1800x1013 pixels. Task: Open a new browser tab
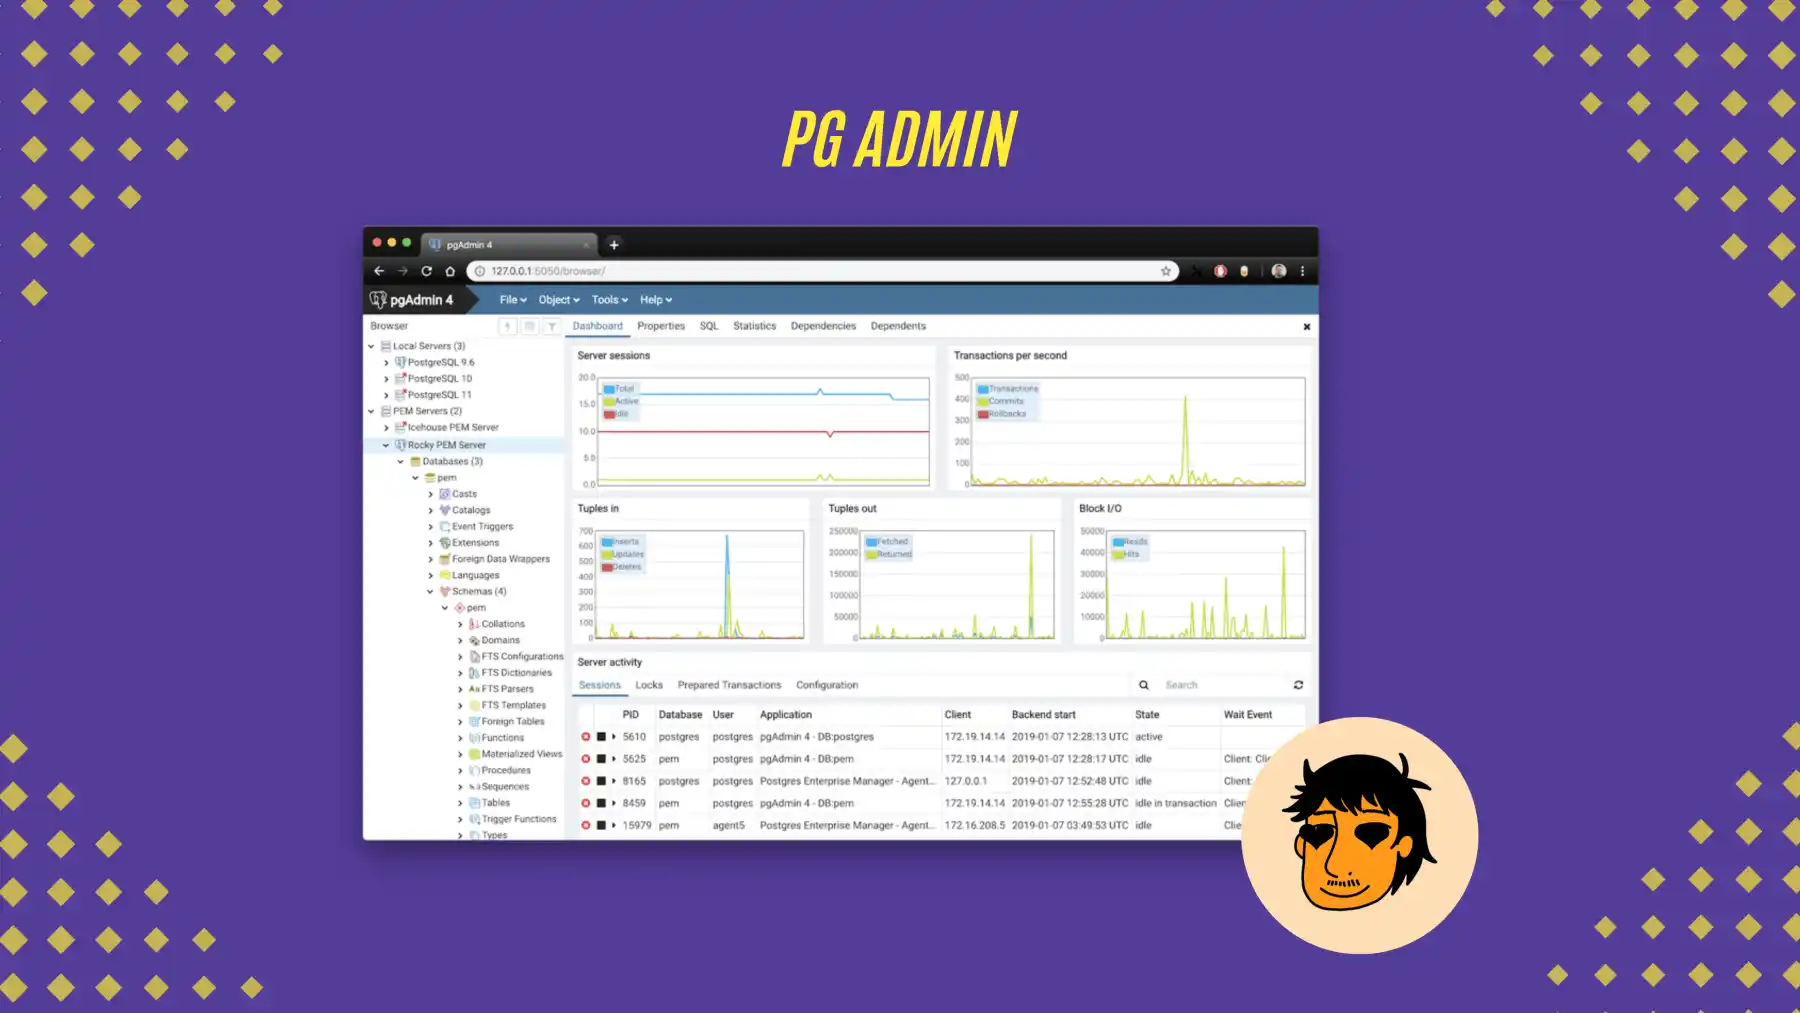614,244
